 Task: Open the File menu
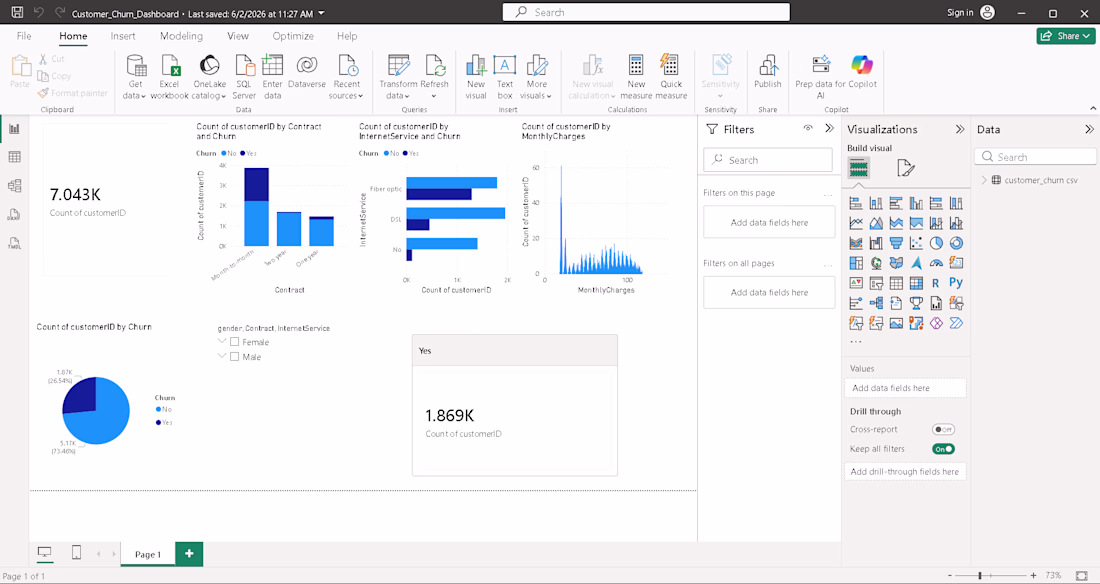point(24,36)
